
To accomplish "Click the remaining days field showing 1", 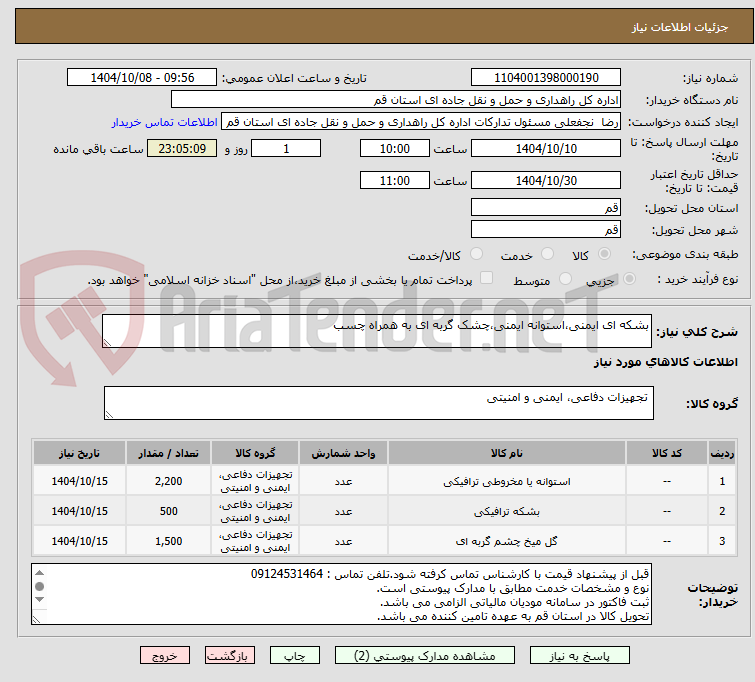I will click(286, 148).
